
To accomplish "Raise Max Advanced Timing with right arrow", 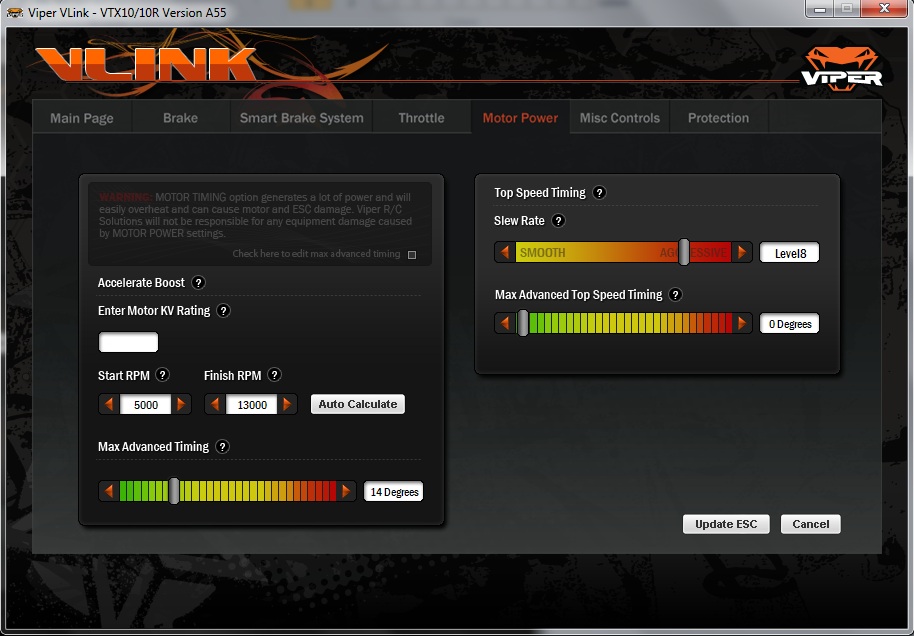I will (x=346, y=491).
